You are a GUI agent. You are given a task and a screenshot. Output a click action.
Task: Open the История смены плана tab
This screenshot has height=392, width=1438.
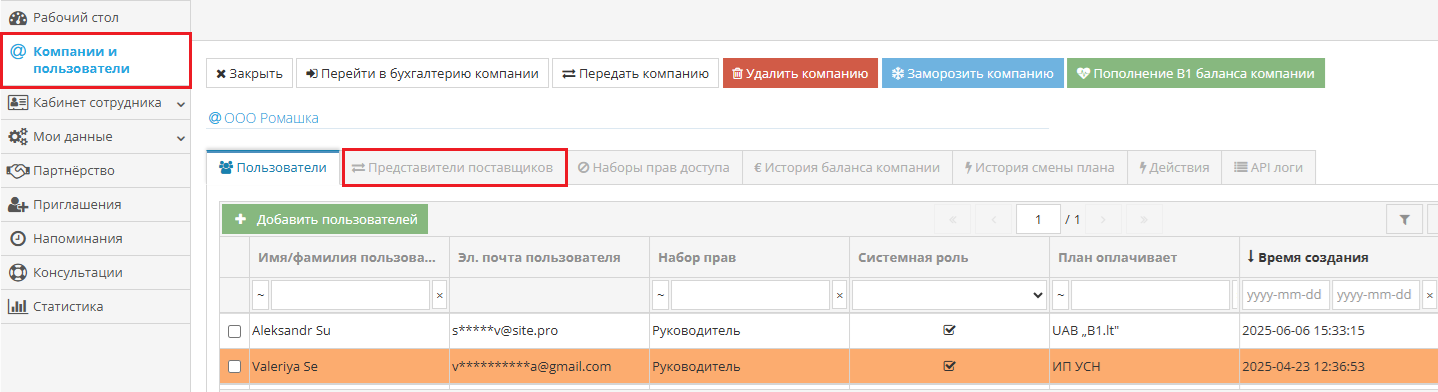1040,168
